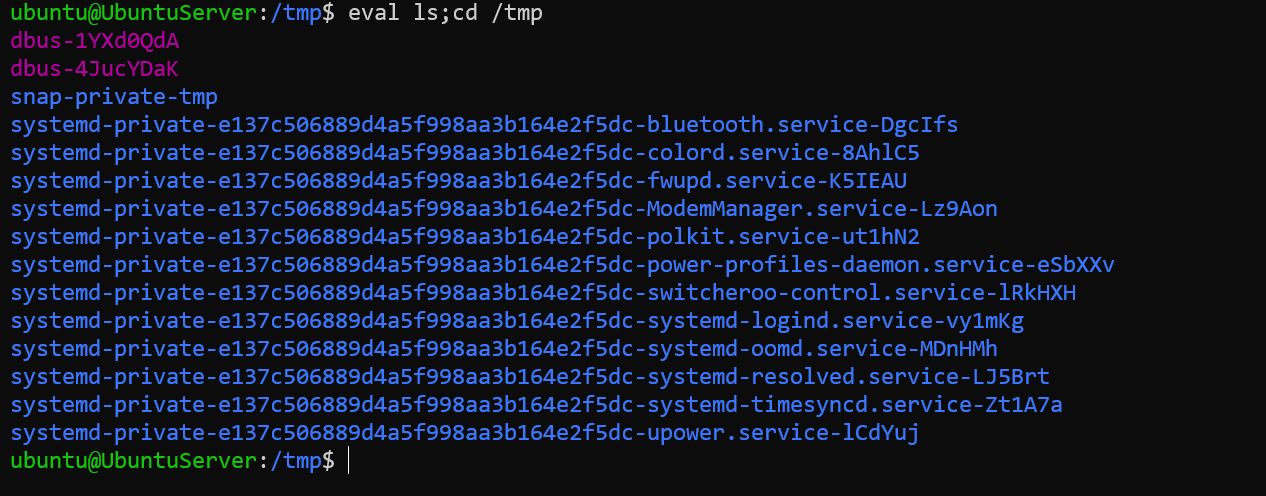Select the switcheroo-control.service-lRkHXH line
This screenshot has width=1266, height=496.
(543, 294)
